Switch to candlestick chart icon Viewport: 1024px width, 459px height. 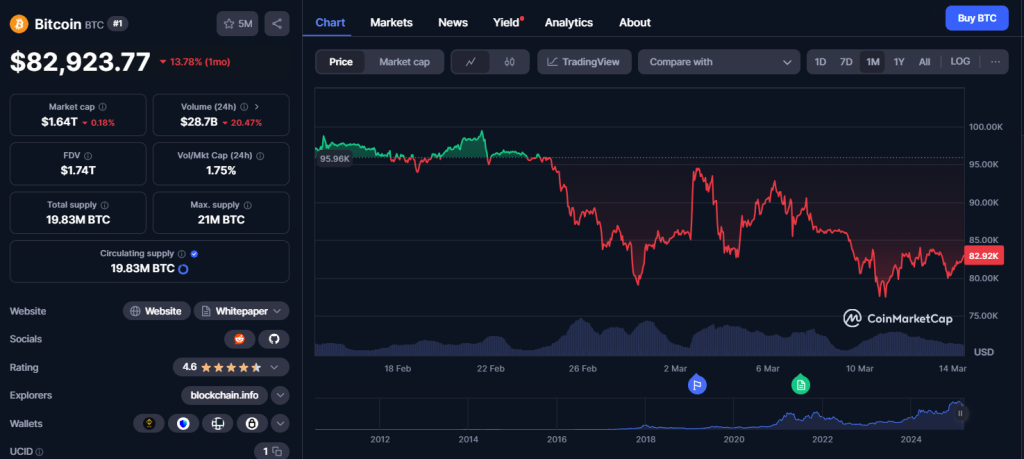(x=509, y=62)
